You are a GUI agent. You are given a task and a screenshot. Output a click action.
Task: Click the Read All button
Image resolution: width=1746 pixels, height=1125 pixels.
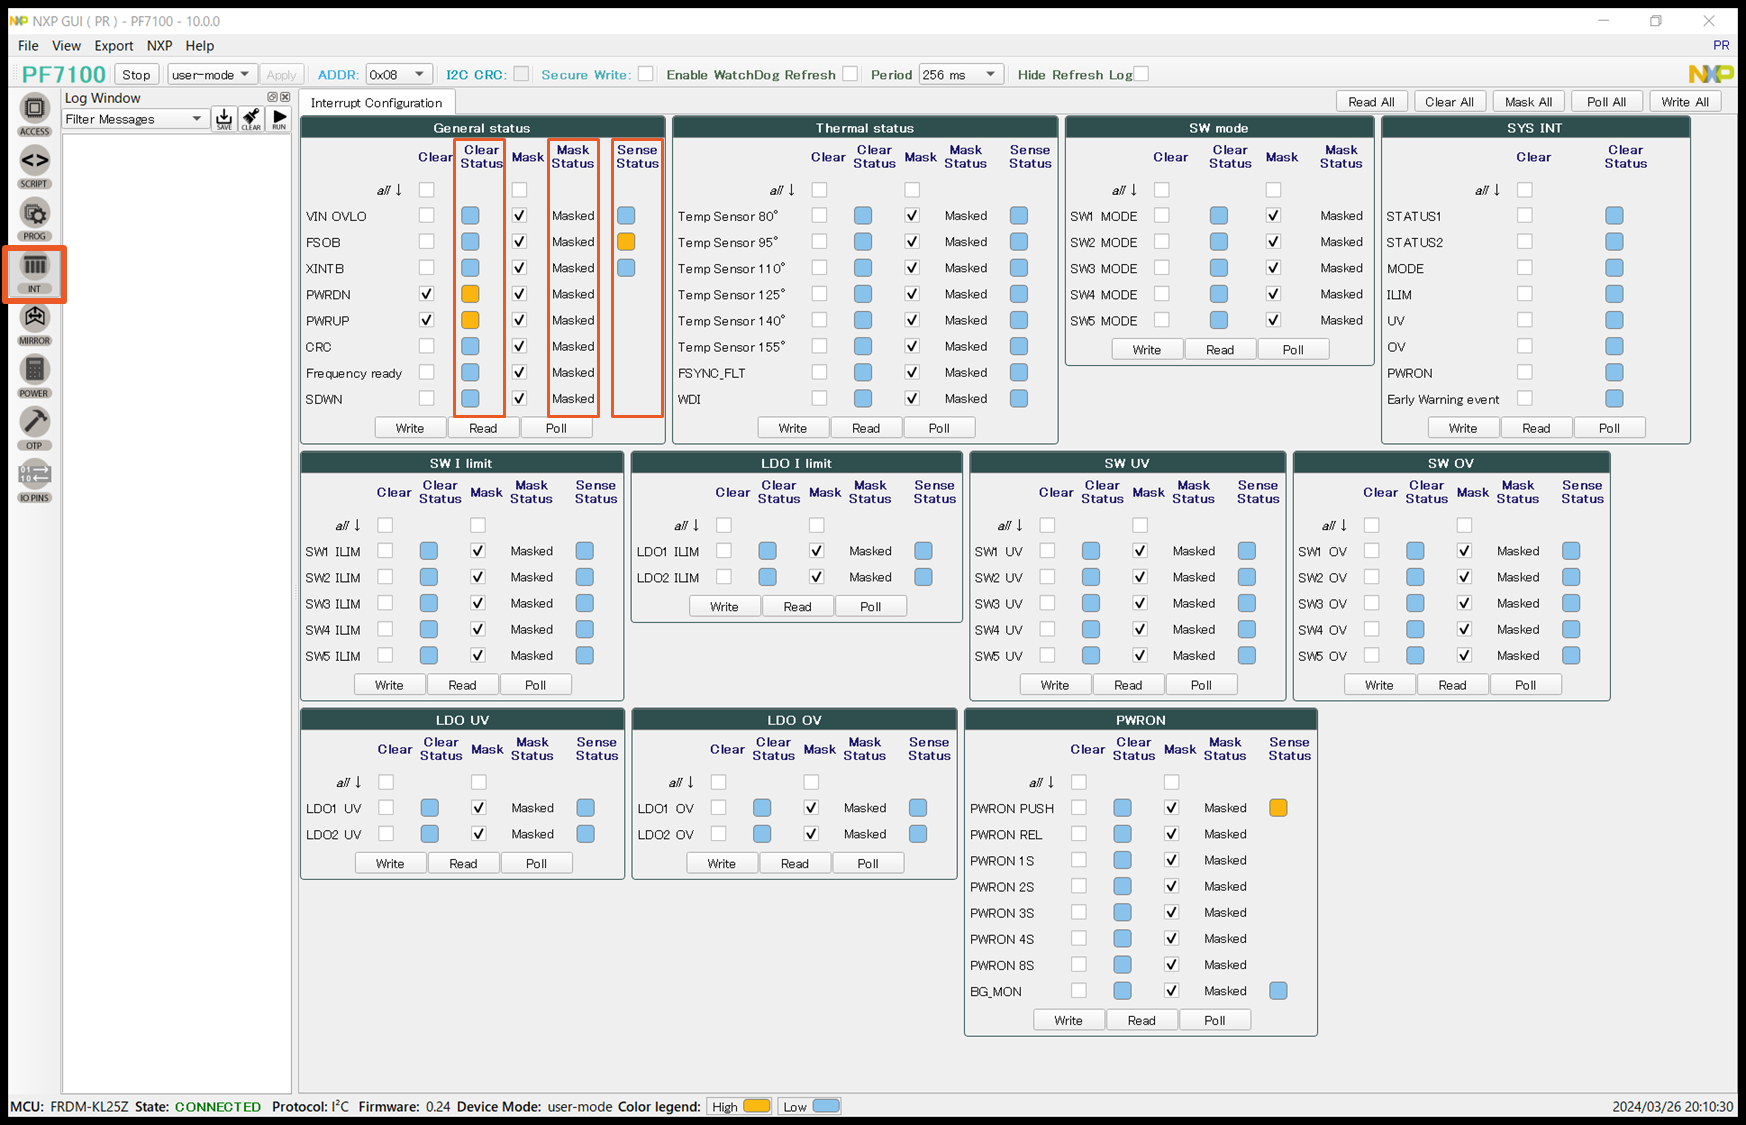coord(1371,102)
